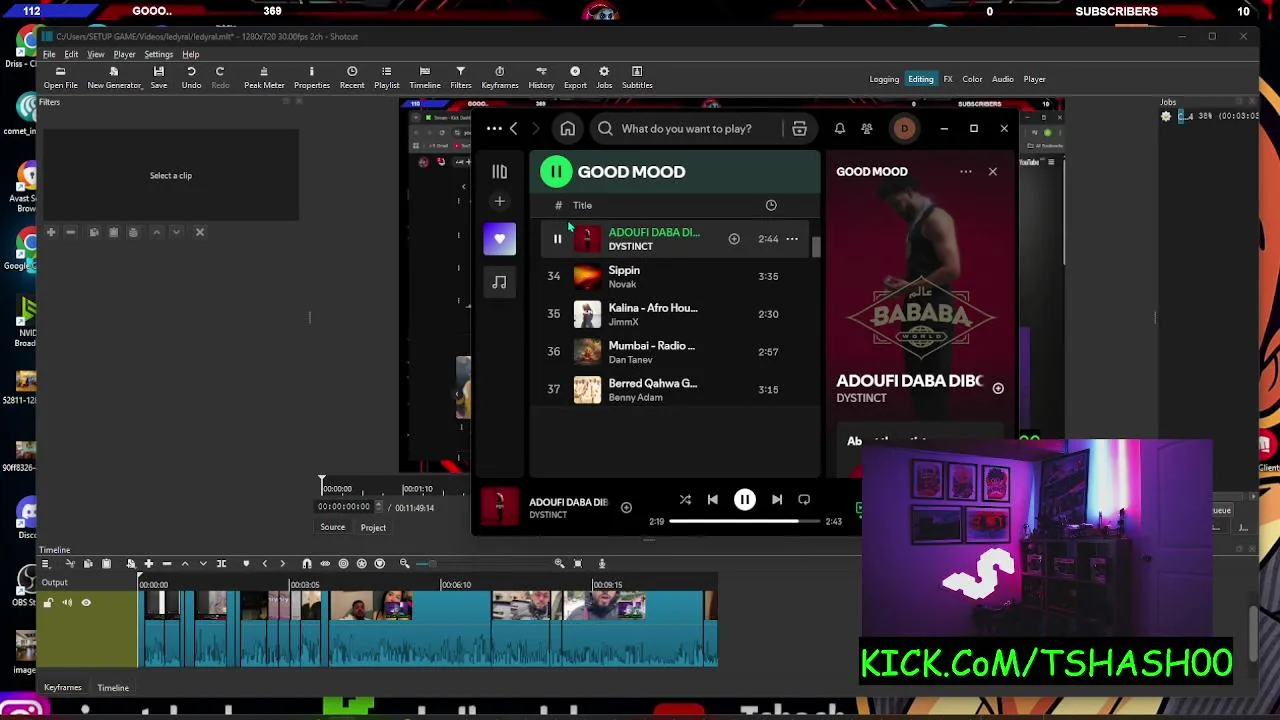Add a filter with plus button
Viewport: 1280px width, 720px height.
coord(51,232)
